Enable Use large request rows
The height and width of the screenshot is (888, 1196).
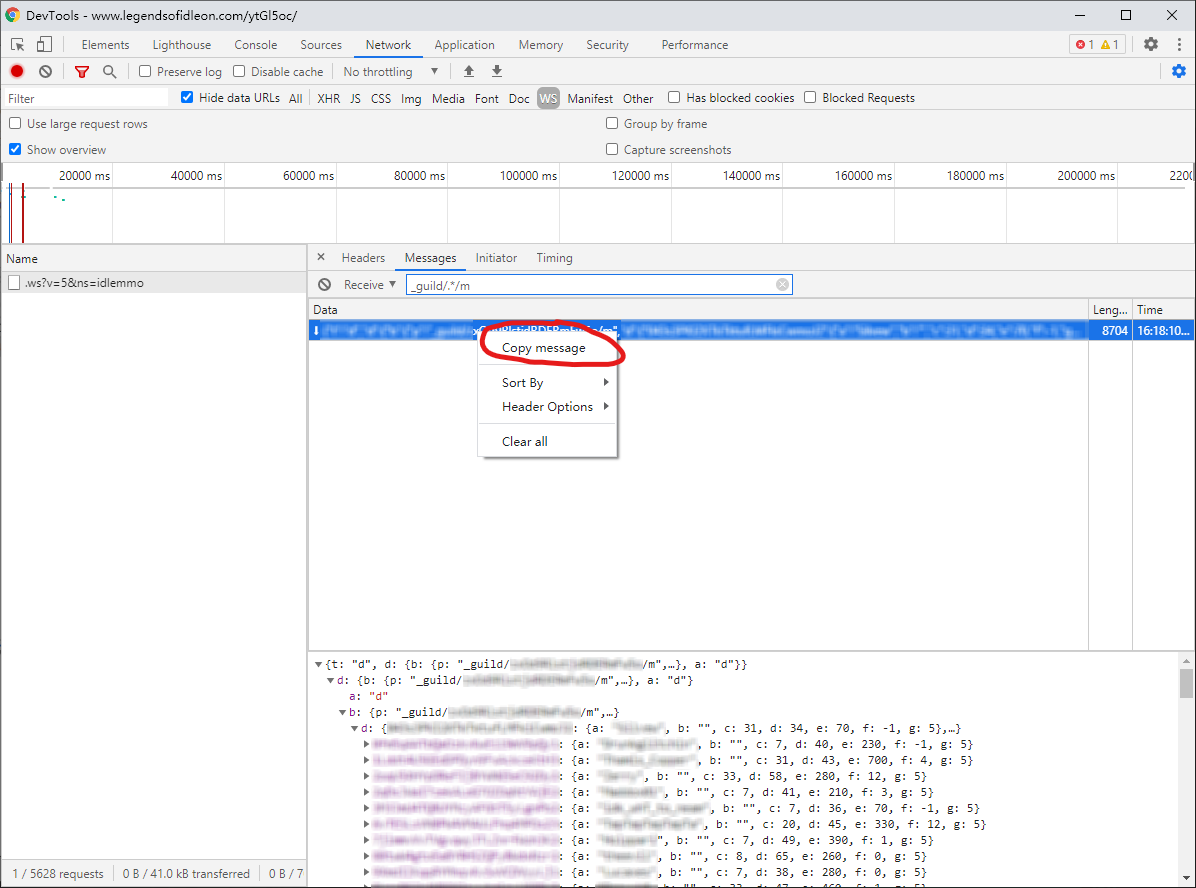pos(15,123)
